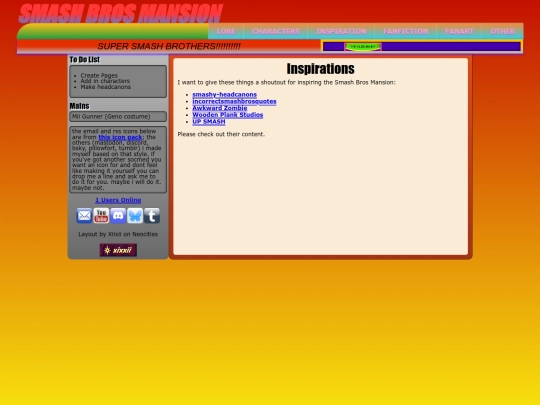Click the 'Make headcanons' list item
Viewport: 540px width, 405px height.
pos(105,87)
